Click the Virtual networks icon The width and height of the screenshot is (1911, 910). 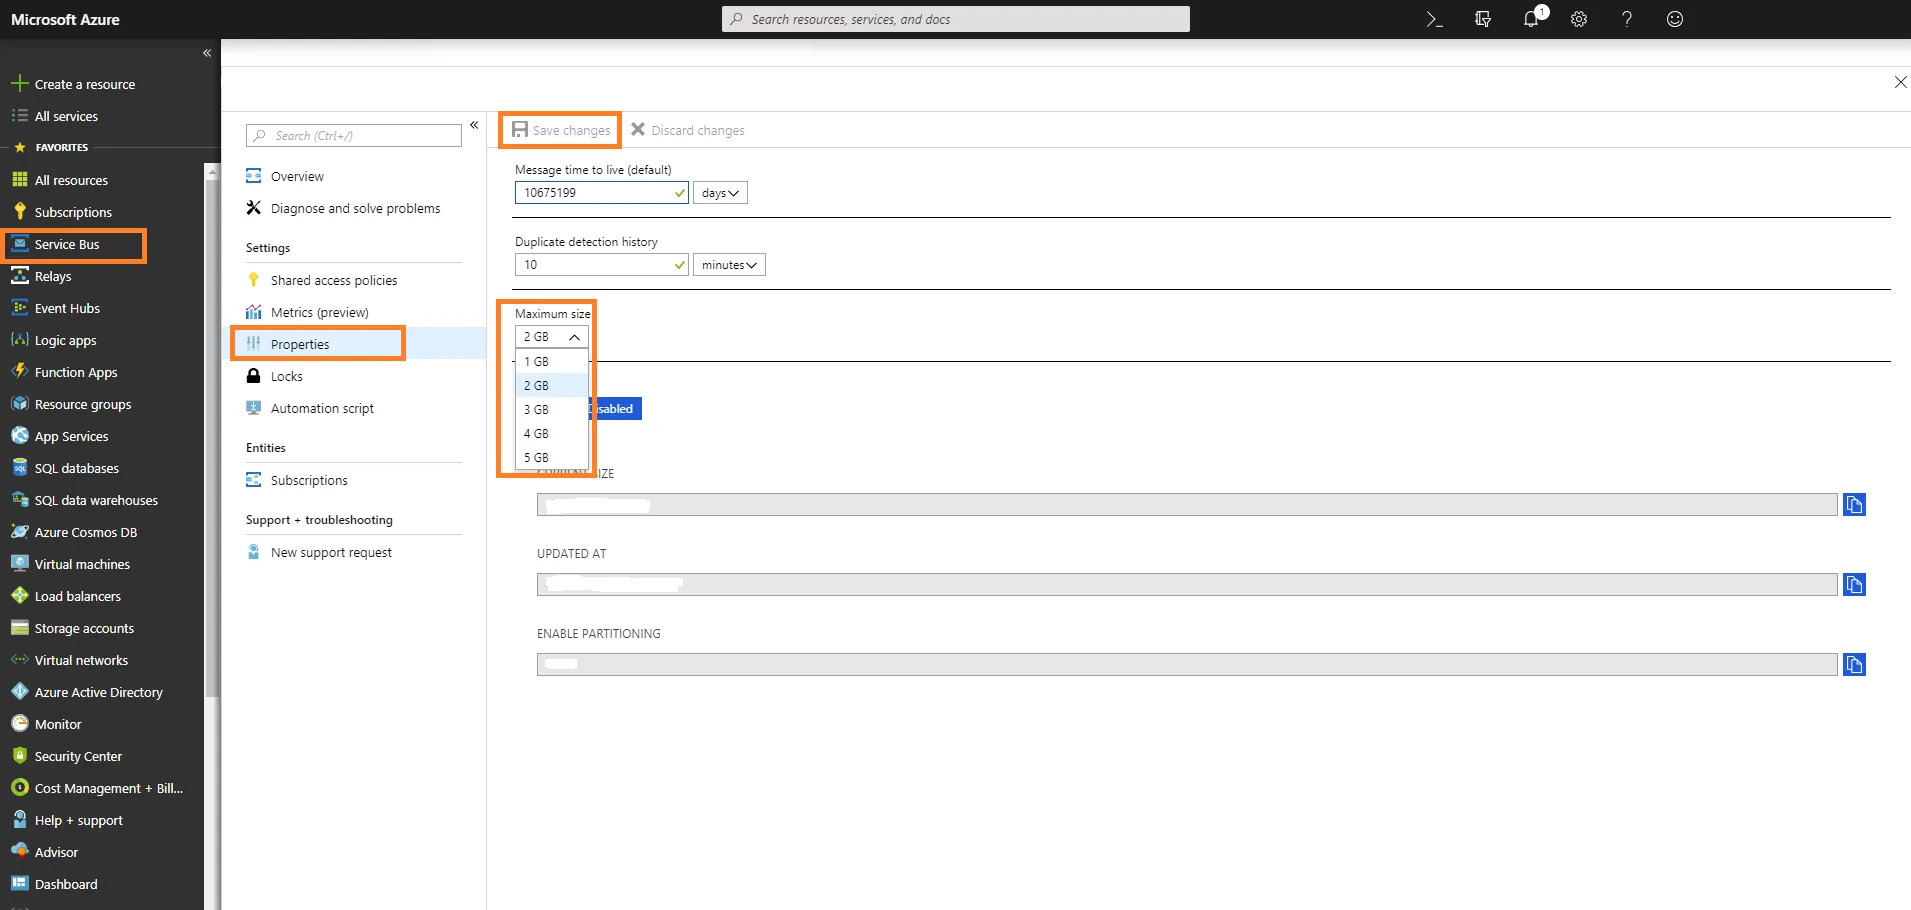point(19,660)
